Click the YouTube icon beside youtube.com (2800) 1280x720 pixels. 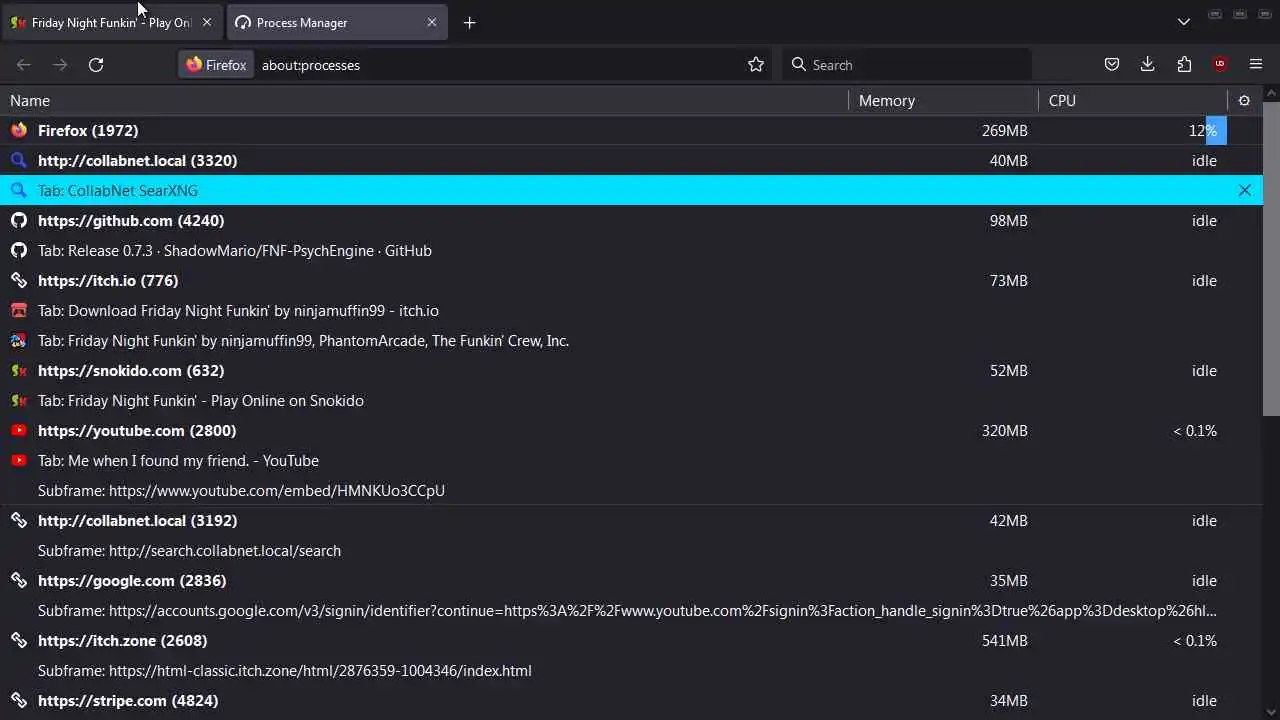[18, 430]
